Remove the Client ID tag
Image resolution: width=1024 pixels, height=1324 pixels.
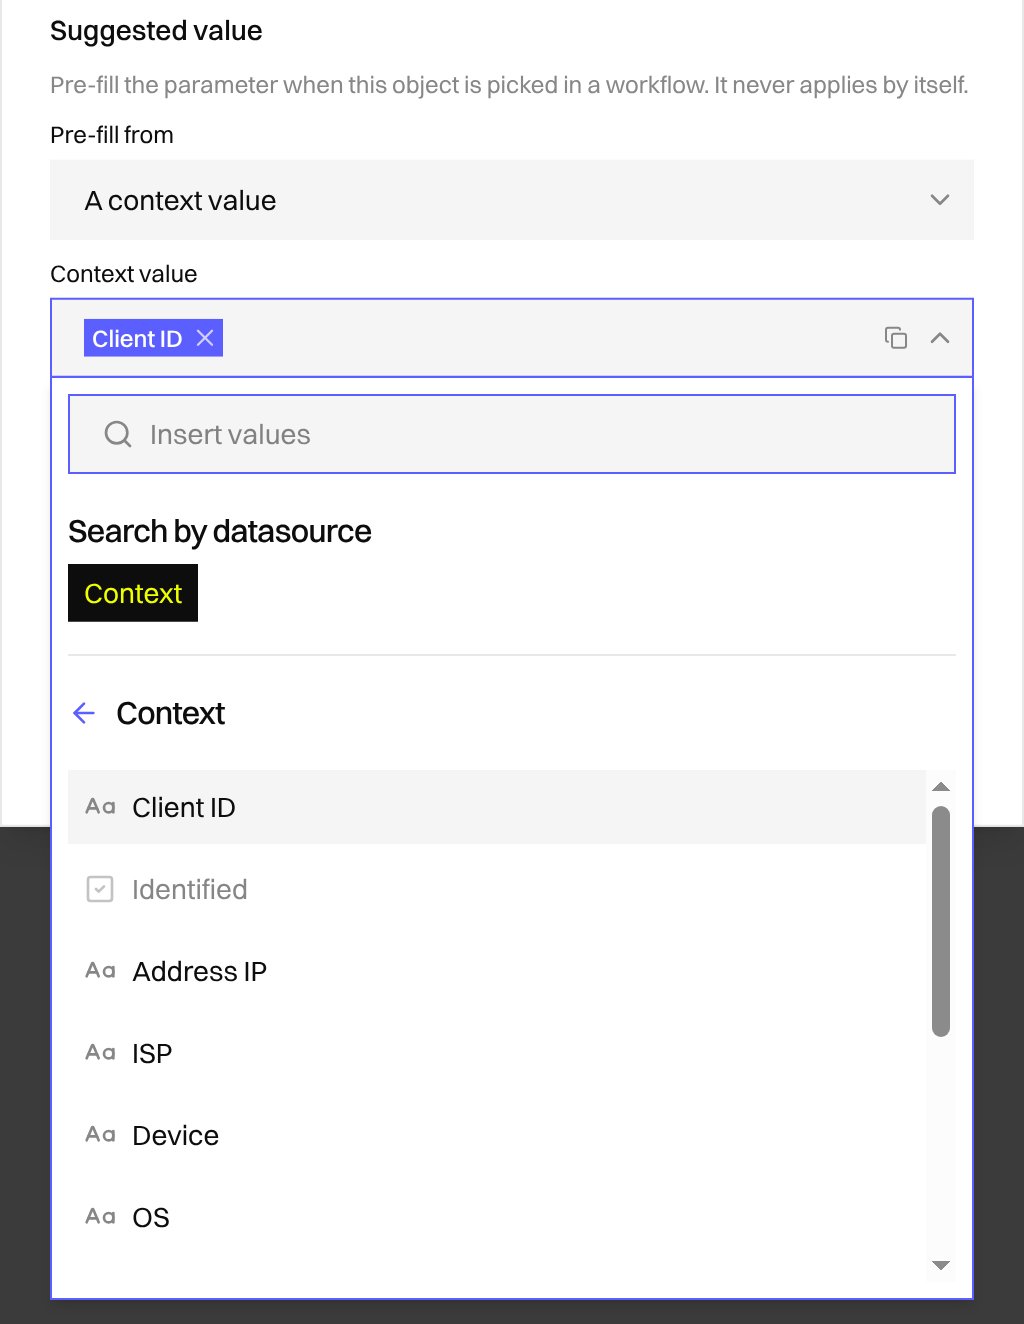pos(205,338)
